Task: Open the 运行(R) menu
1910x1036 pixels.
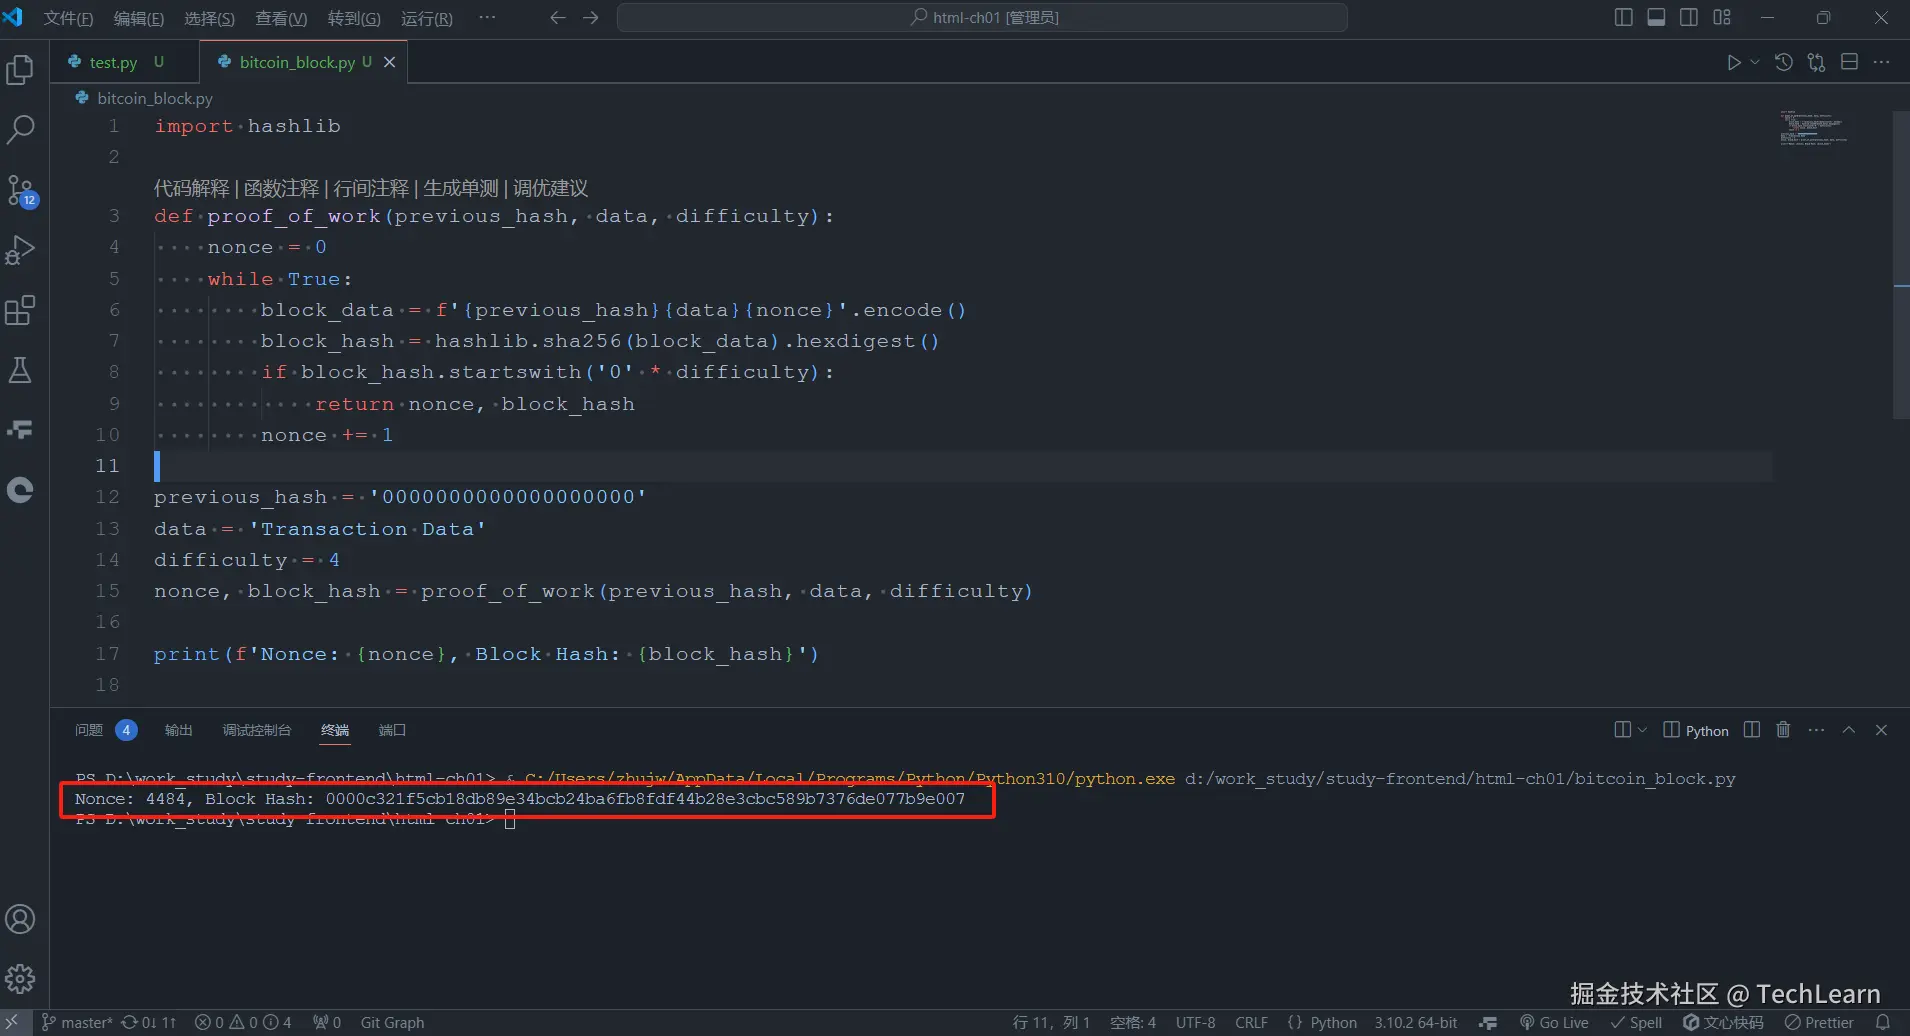Action: (426, 18)
